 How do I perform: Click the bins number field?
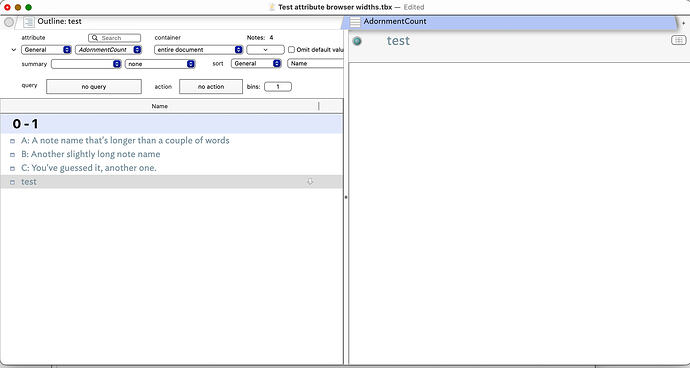point(278,87)
